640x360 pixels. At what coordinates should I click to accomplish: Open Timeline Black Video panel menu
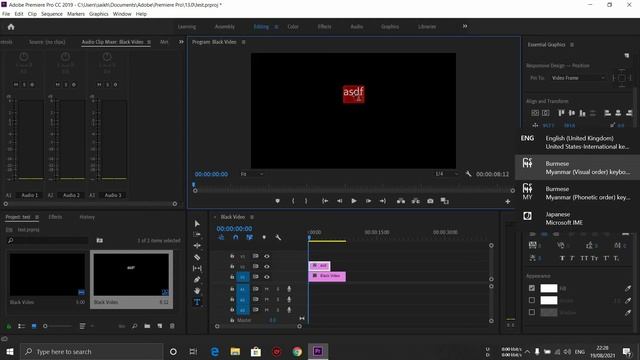pyautogui.click(x=252, y=217)
